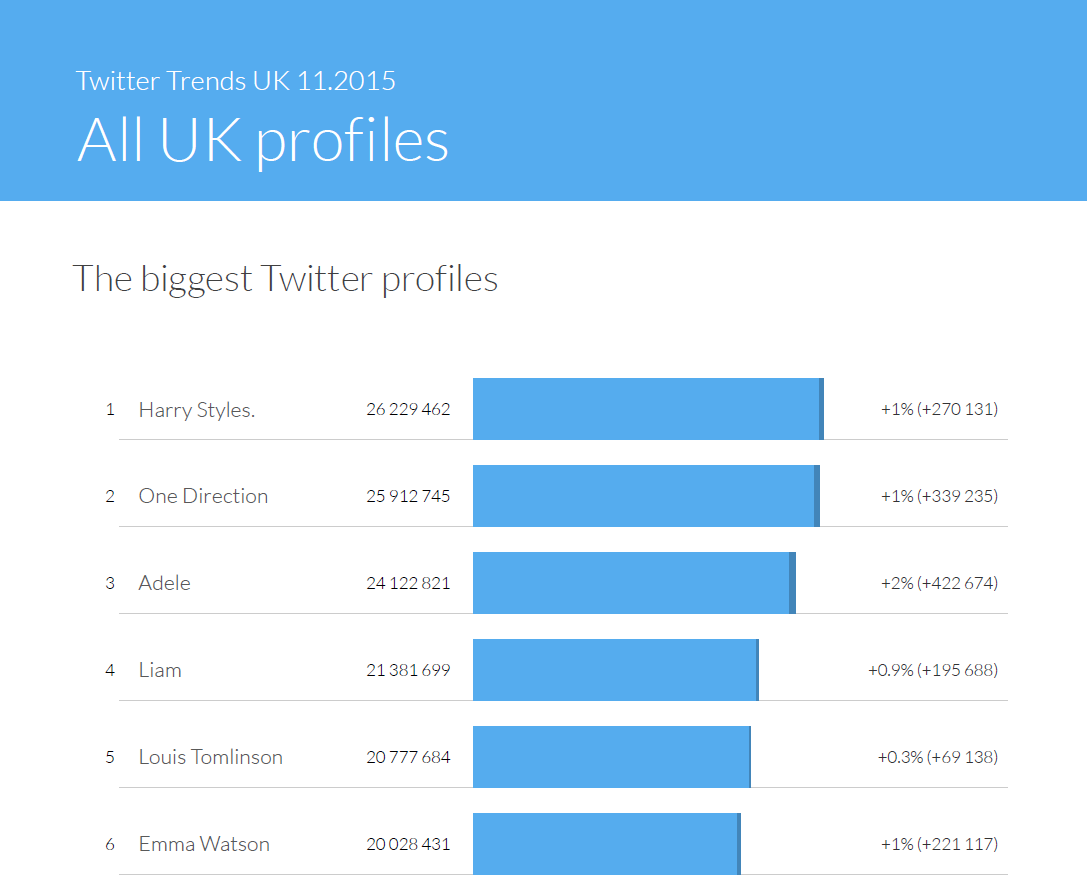Click the Harry Styles follower bar
Screen dimensions: 1087x896
pyautogui.click(x=647, y=409)
